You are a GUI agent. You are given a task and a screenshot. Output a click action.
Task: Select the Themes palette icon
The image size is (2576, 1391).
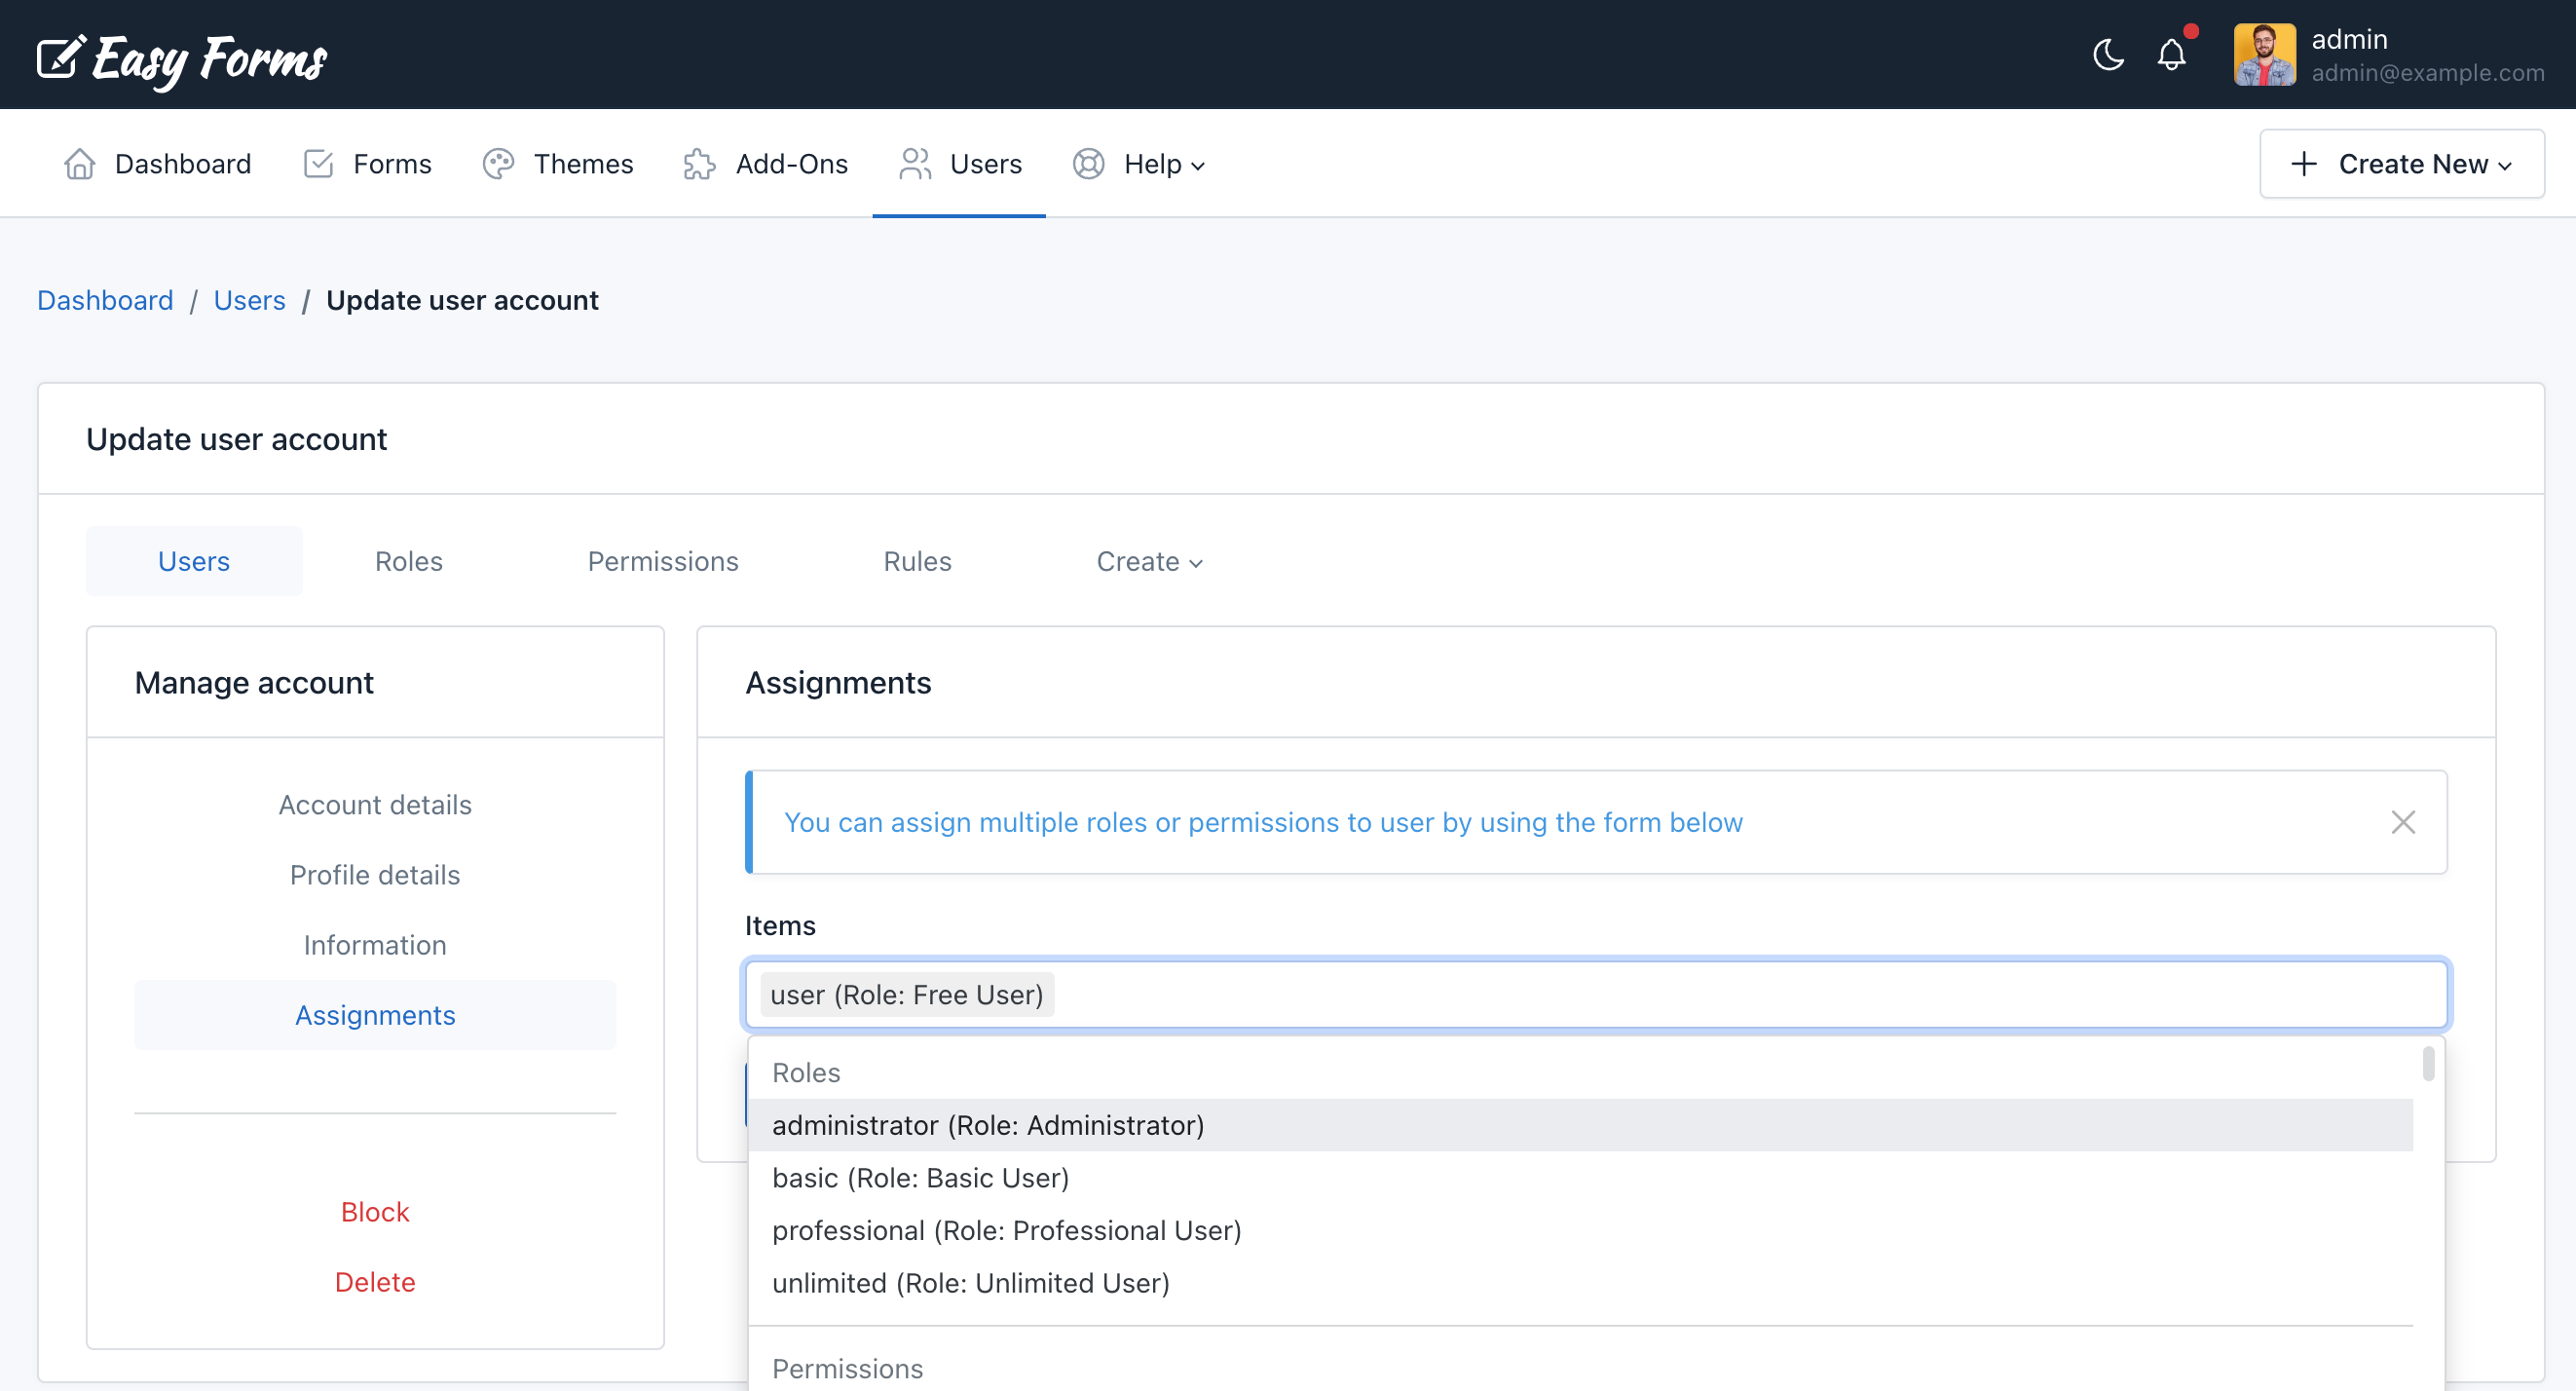(499, 163)
